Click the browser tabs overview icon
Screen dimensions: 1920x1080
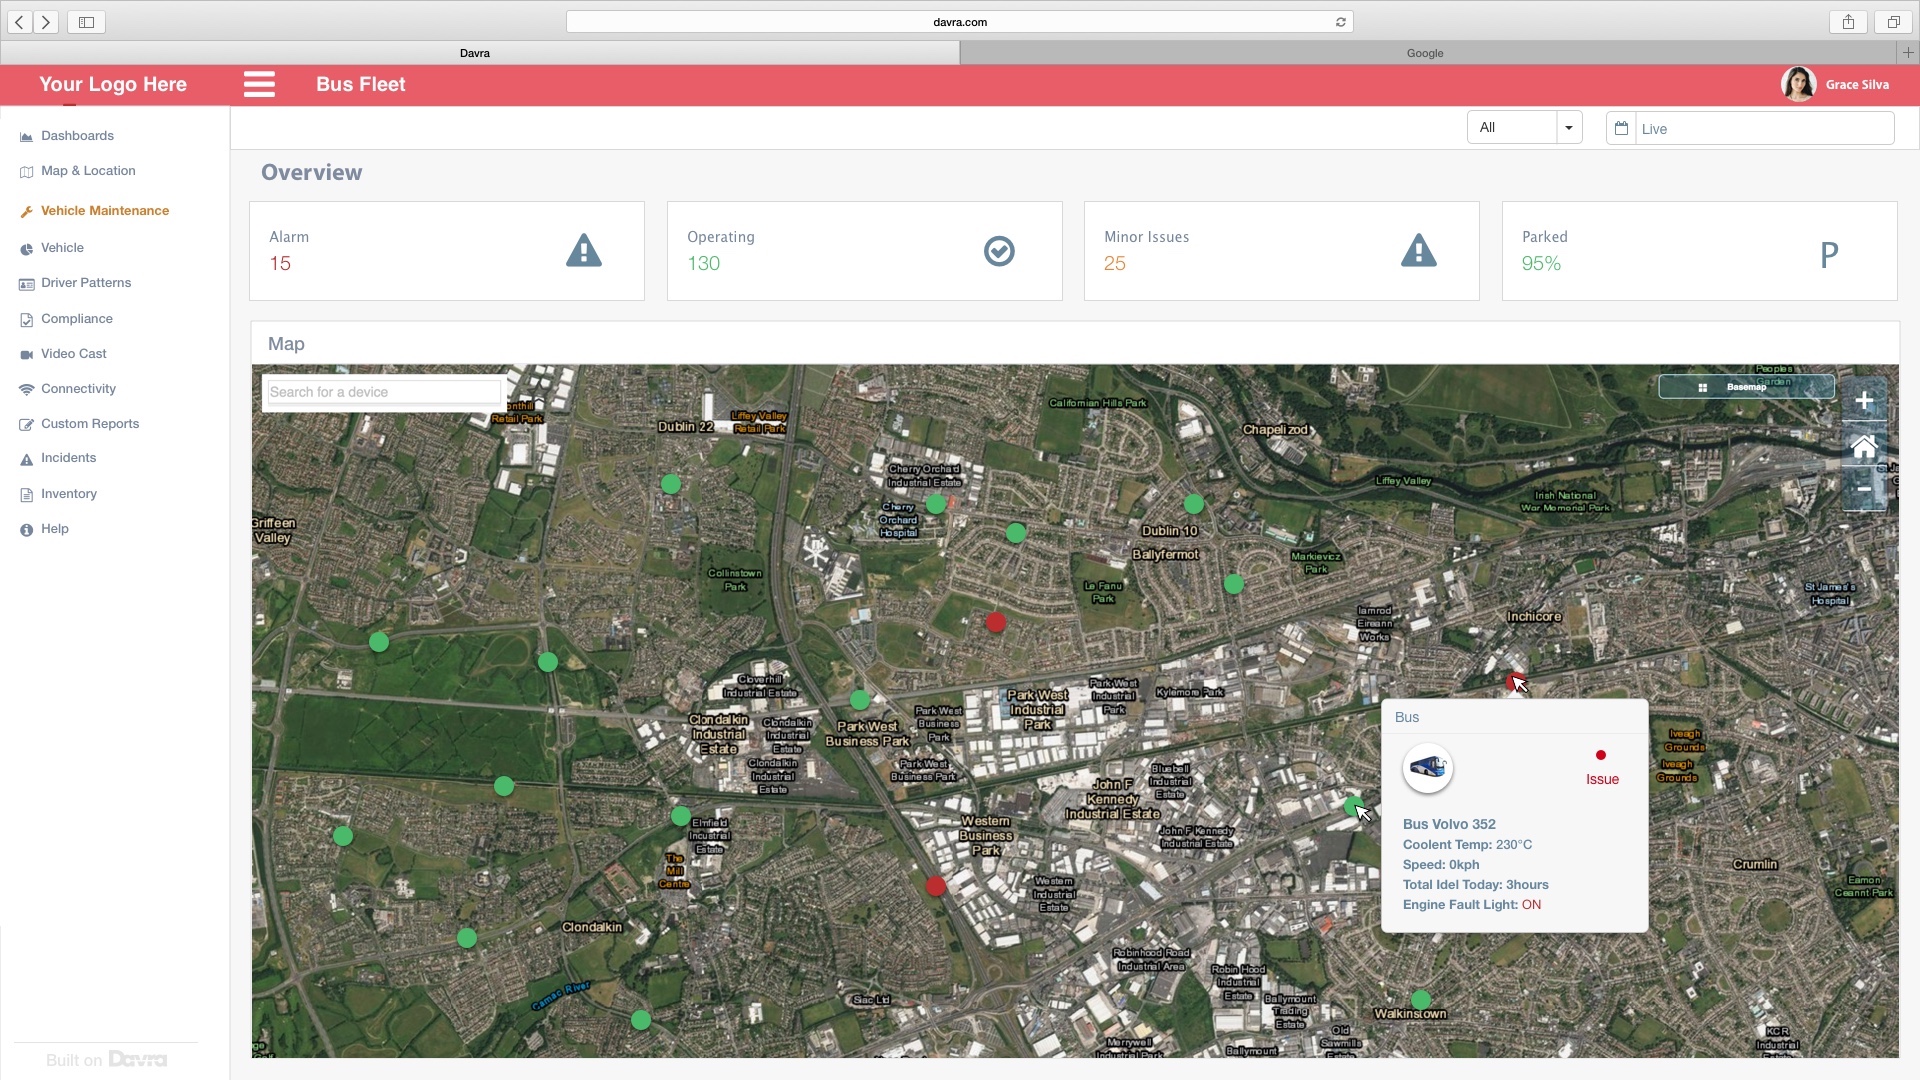tap(1893, 22)
